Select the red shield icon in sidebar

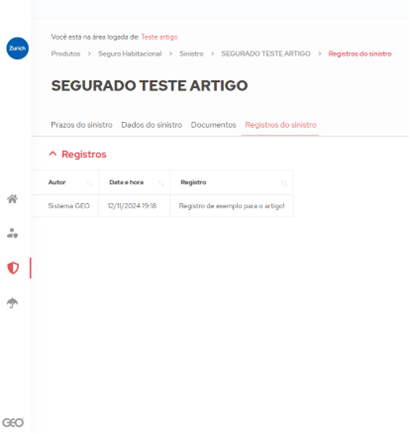pos(13,268)
